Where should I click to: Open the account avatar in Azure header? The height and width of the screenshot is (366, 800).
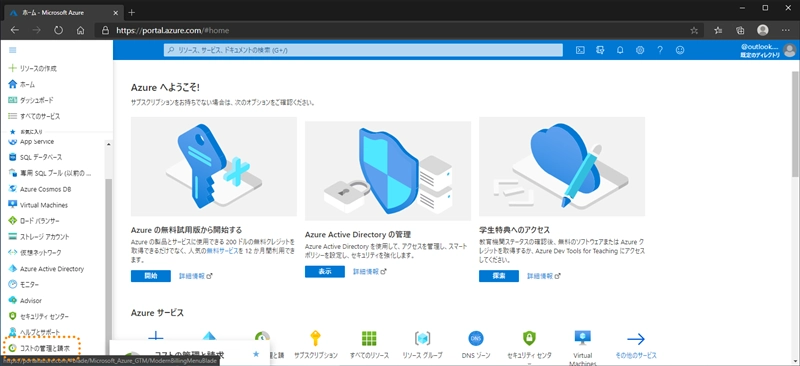(789, 50)
